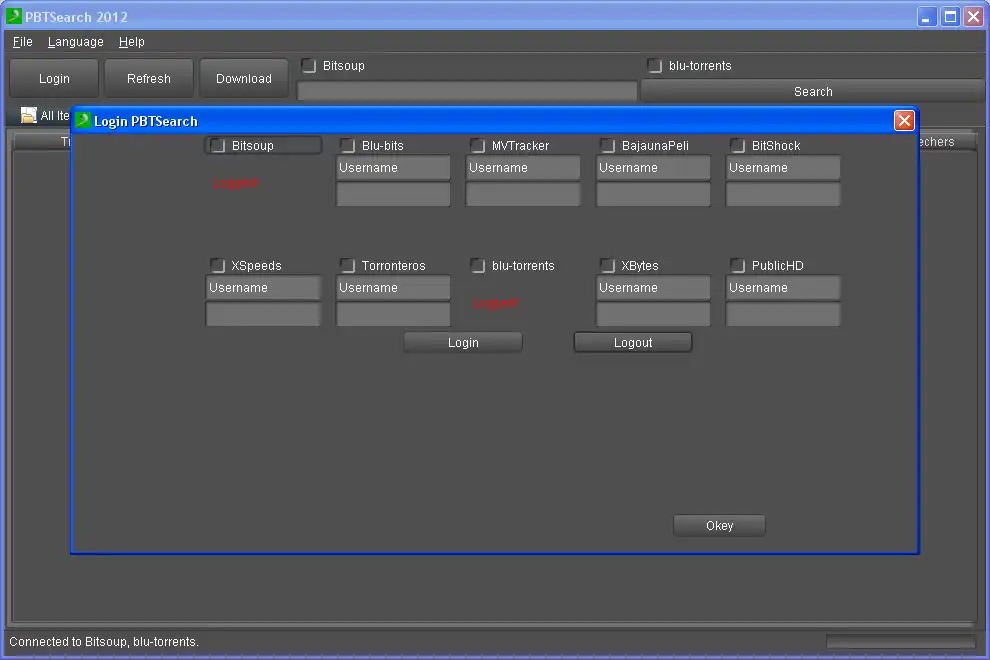
Task: Check the MVTracker checkbox
Action: [477, 145]
